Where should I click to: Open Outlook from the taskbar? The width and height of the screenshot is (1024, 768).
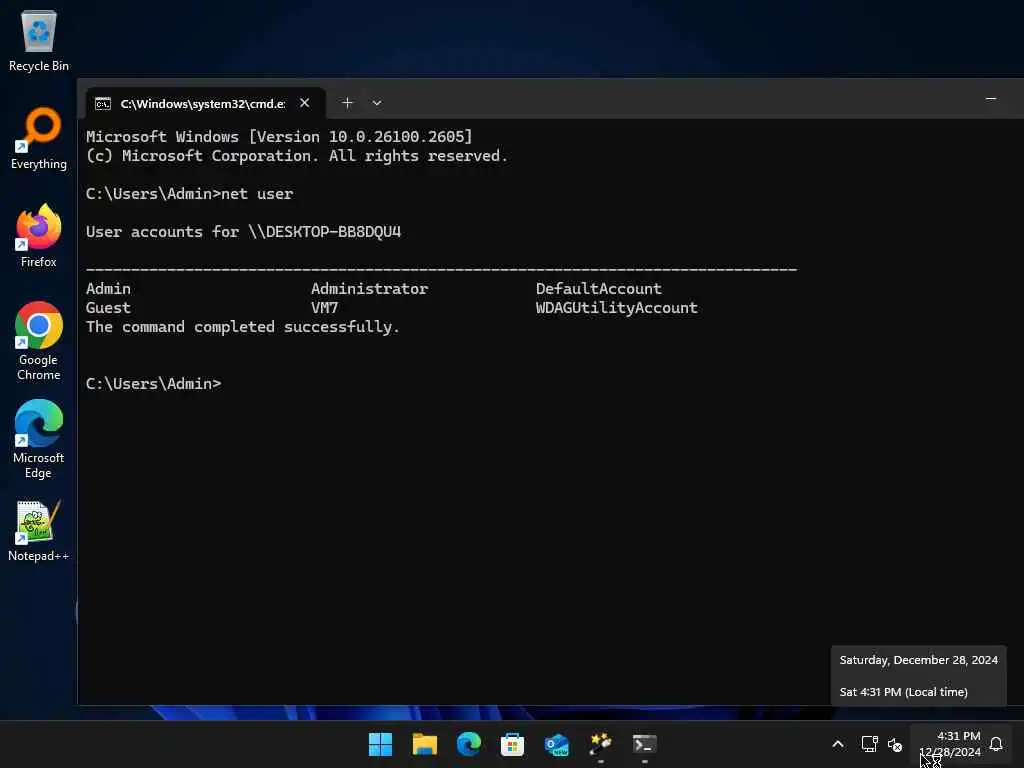click(556, 744)
